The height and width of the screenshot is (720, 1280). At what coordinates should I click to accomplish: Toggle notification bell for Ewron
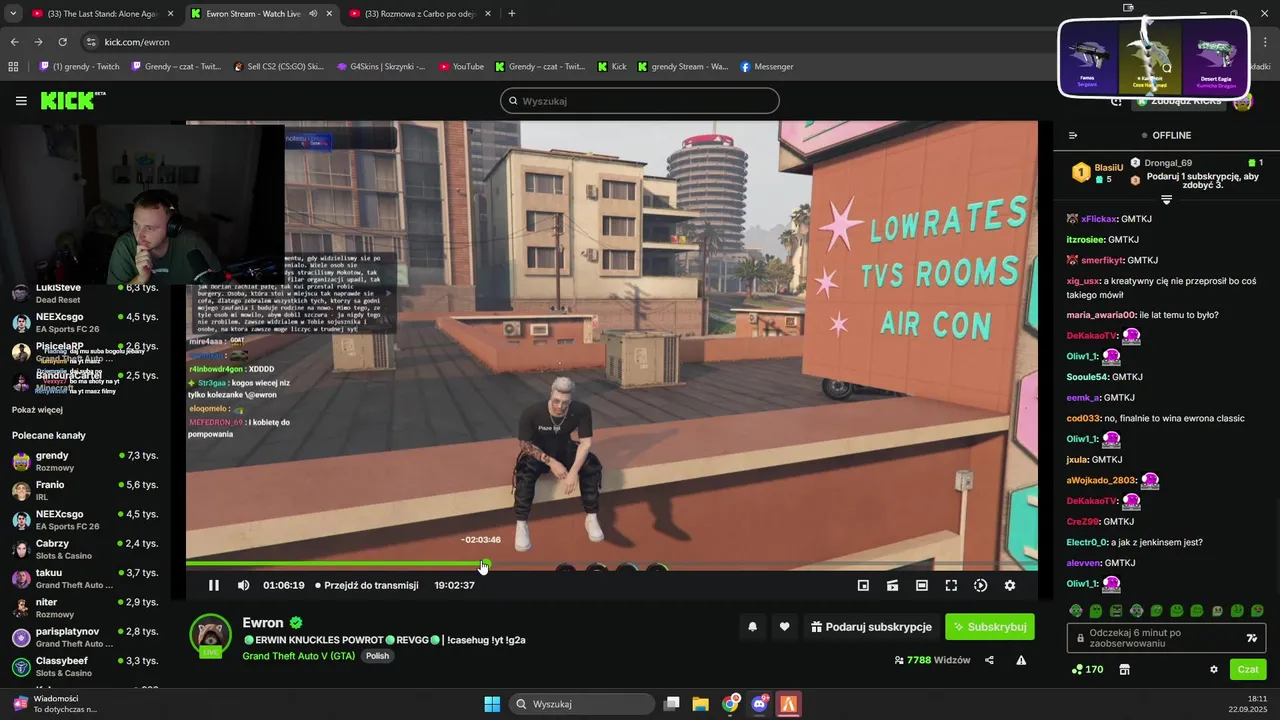coord(752,627)
